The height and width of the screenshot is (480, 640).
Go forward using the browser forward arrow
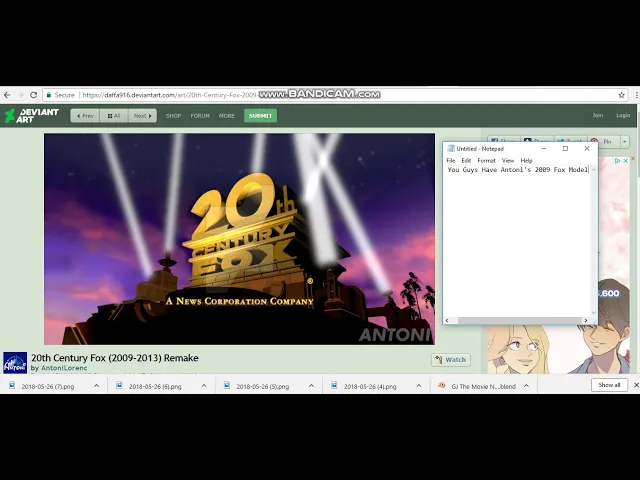pyautogui.click(x=20, y=95)
